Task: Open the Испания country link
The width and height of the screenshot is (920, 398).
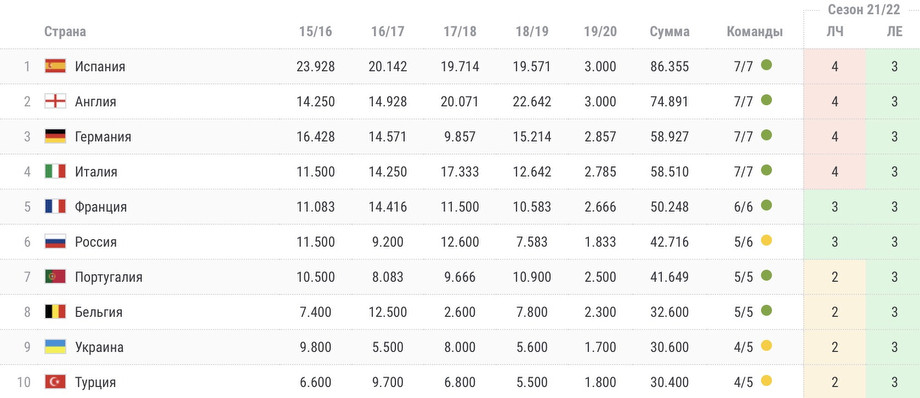Action: tap(100, 66)
